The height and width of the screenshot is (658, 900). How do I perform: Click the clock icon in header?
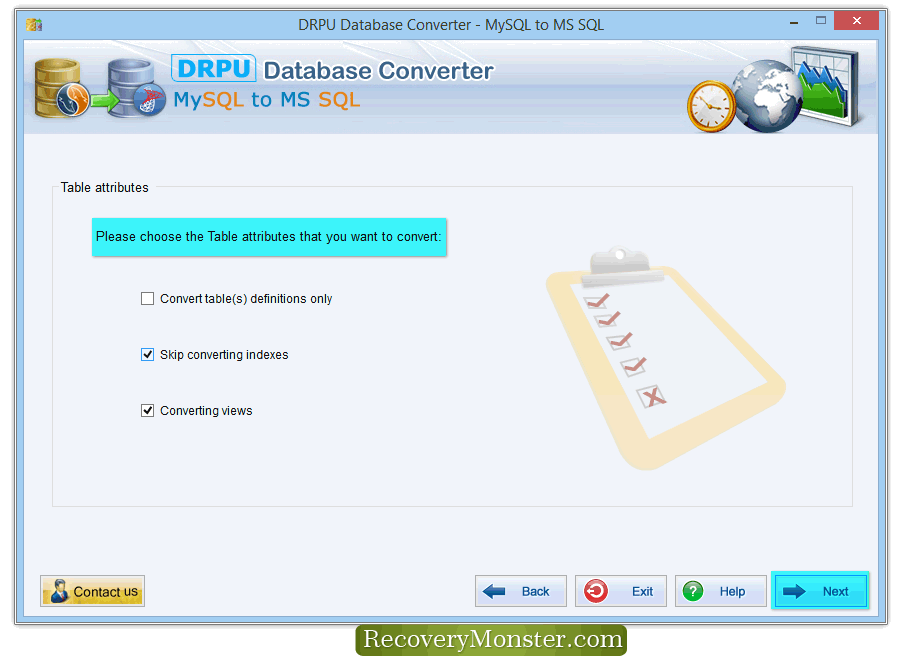tap(712, 106)
